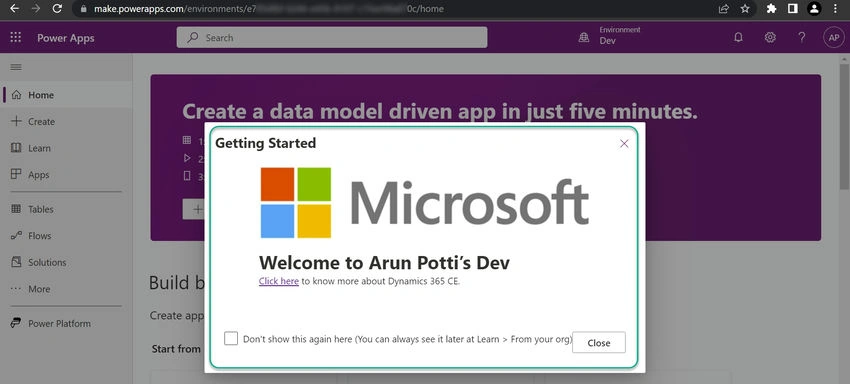Go back with browser back arrow
The image size is (850, 384).
click(15, 9)
